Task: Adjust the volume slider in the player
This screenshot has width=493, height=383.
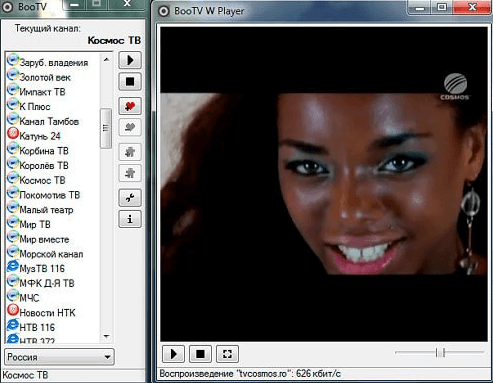Action: [x=440, y=352]
